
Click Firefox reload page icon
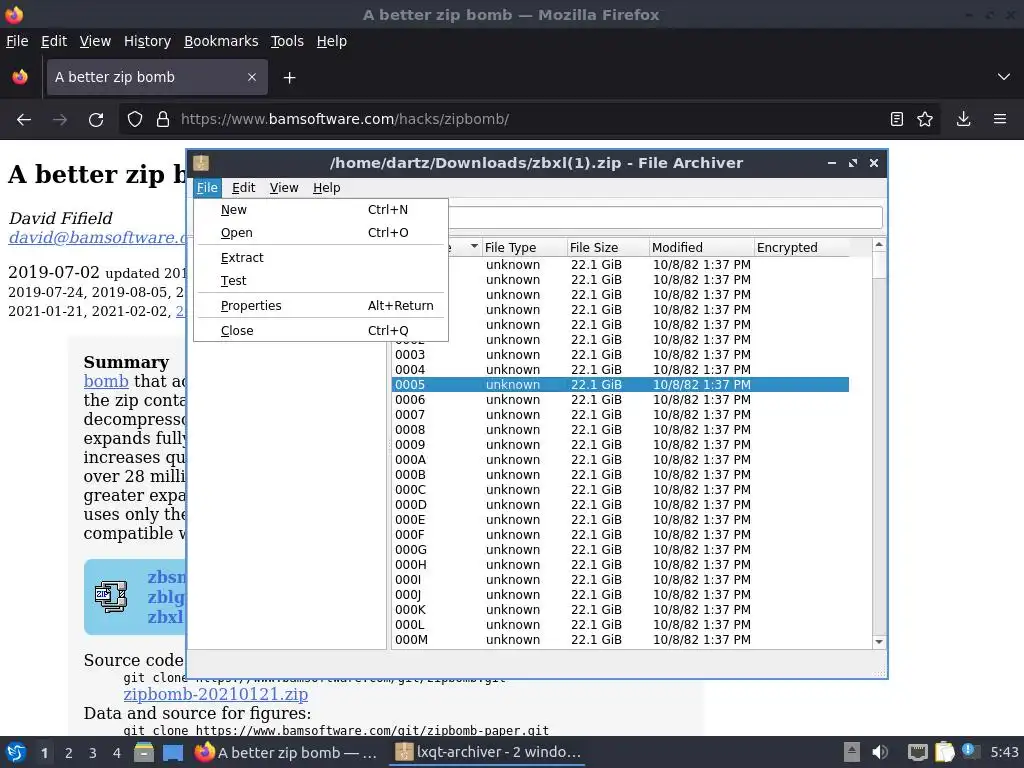(96, 120)
